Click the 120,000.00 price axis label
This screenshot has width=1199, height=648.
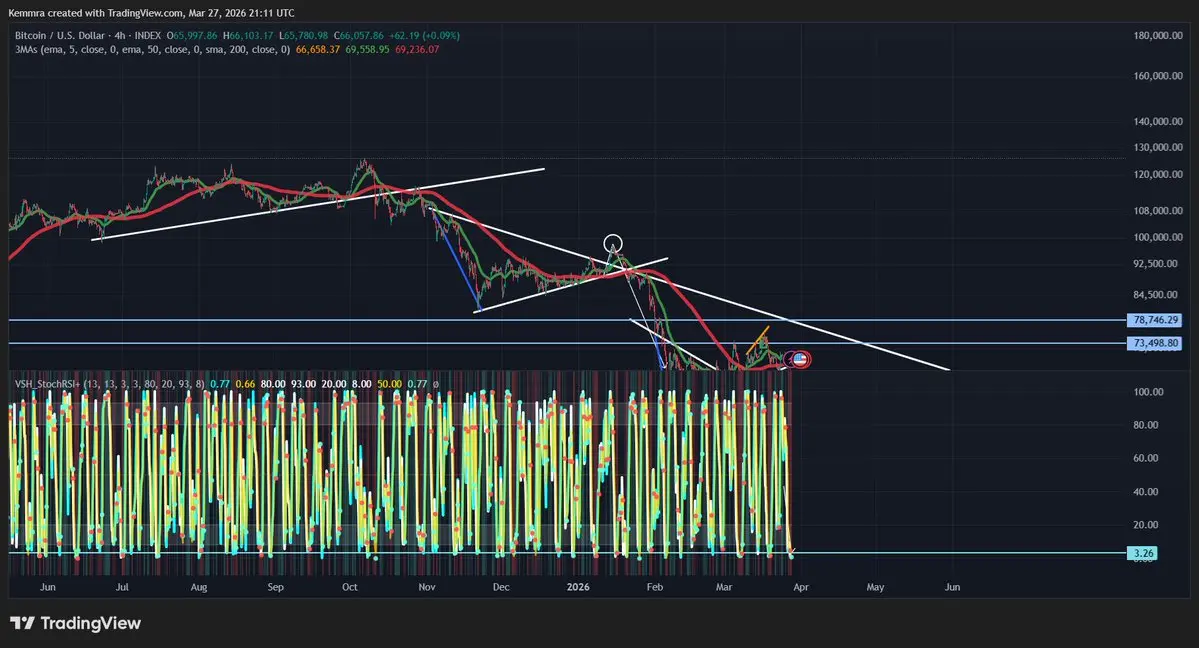pos(1158,174)
